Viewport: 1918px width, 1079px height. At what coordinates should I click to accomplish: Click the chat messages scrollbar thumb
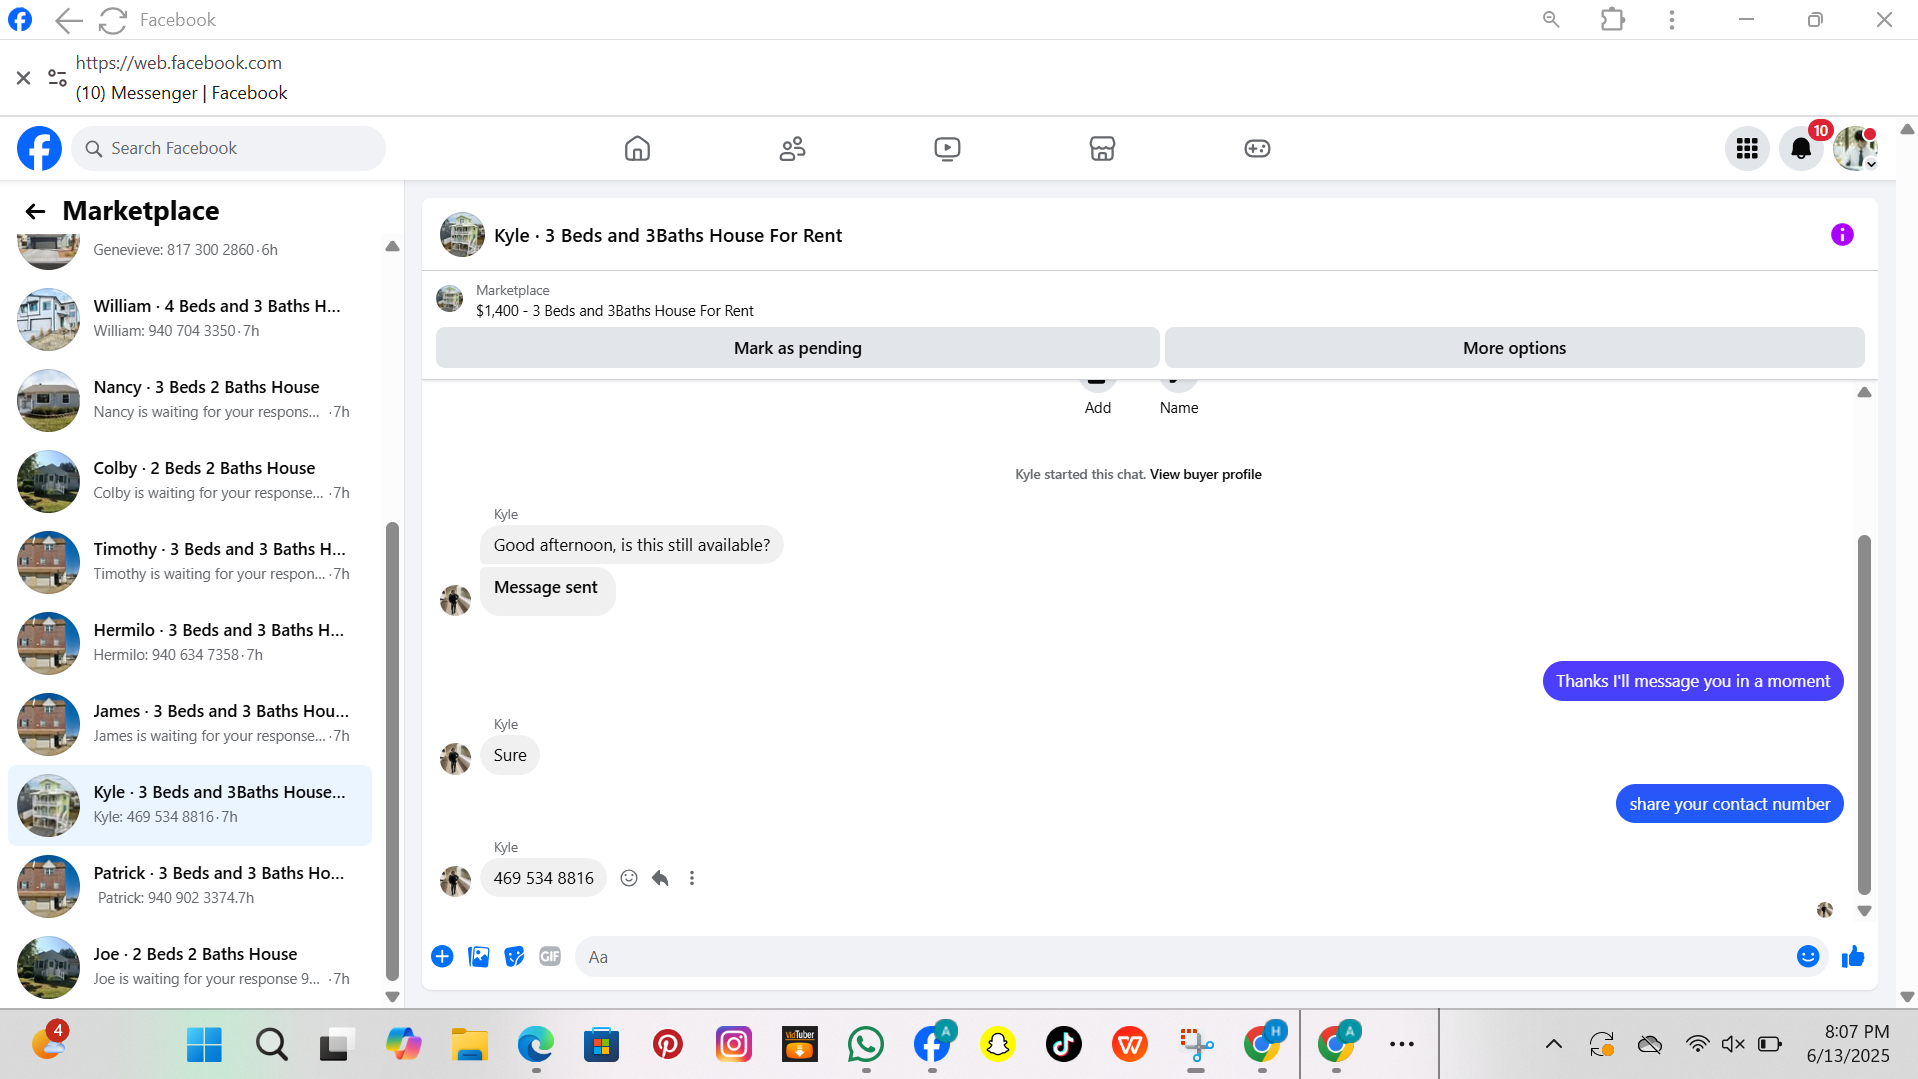pyautogui.click(x=1863, y=715)
